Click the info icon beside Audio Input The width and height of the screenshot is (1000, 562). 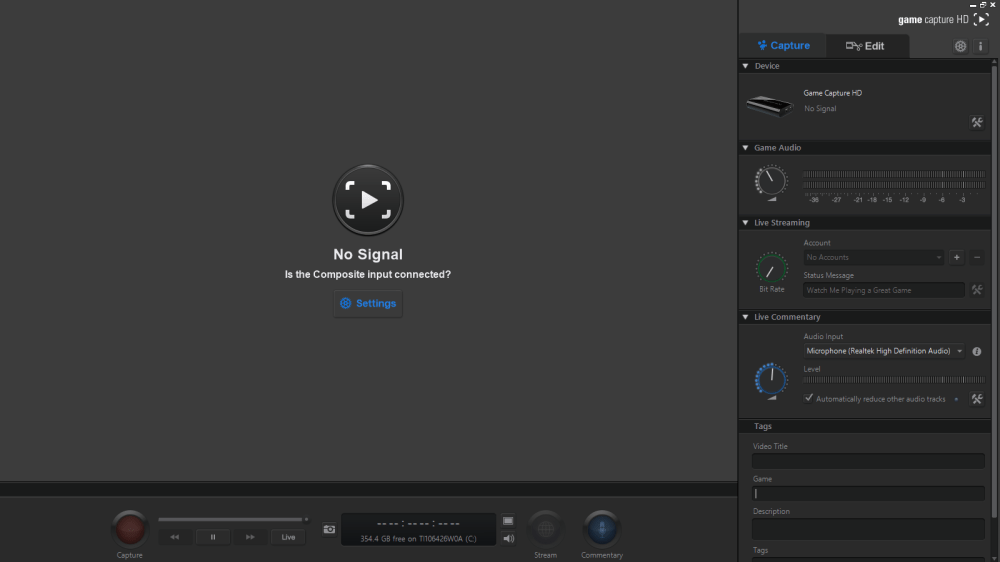point(977,352)
